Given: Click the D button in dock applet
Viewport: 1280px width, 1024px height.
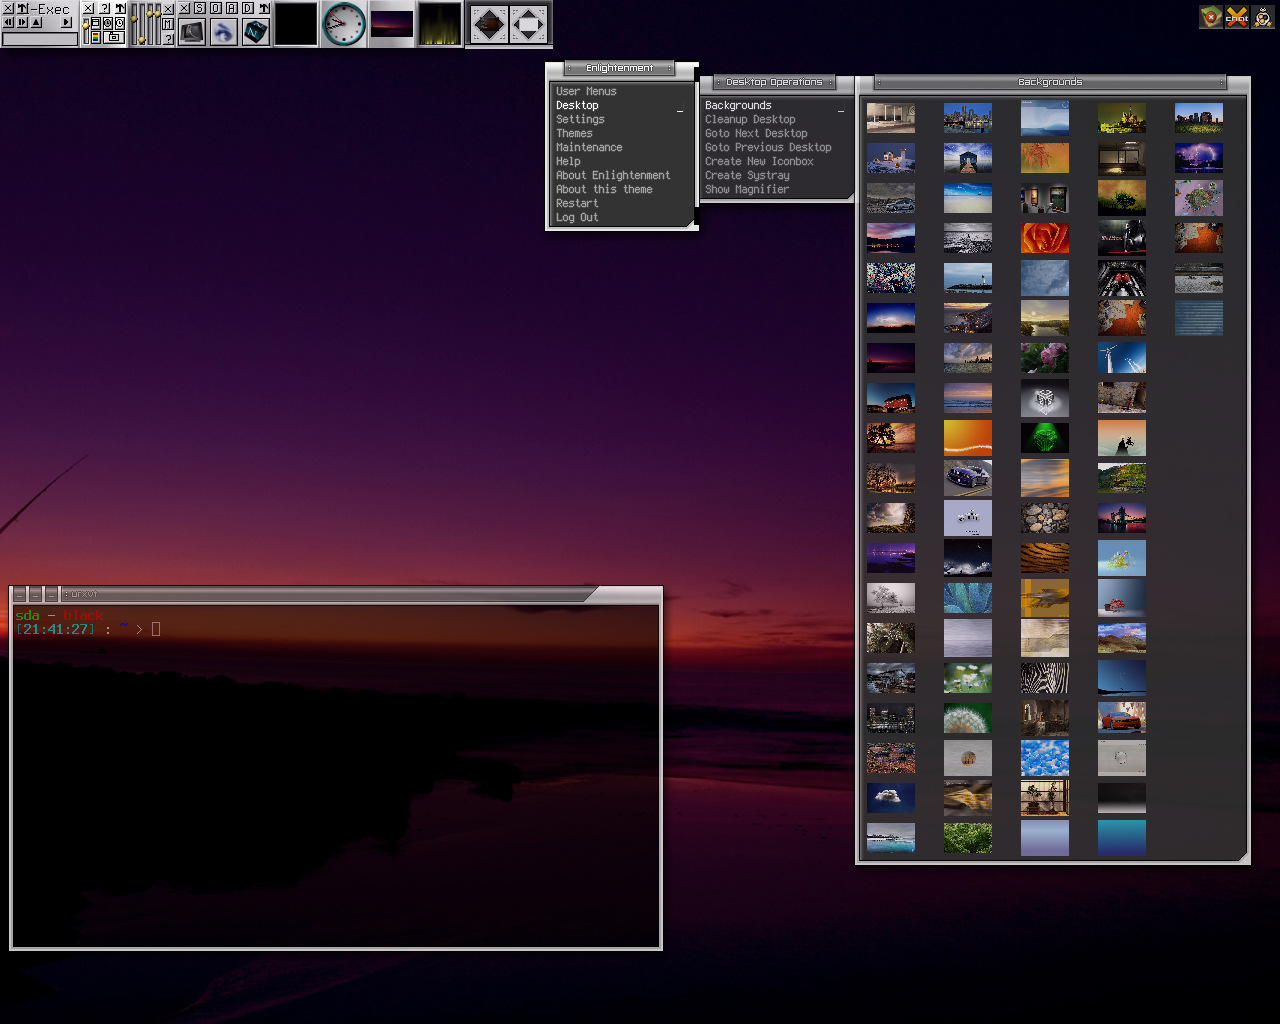Looking at the screenshot, I should click(x=248, y=8).
